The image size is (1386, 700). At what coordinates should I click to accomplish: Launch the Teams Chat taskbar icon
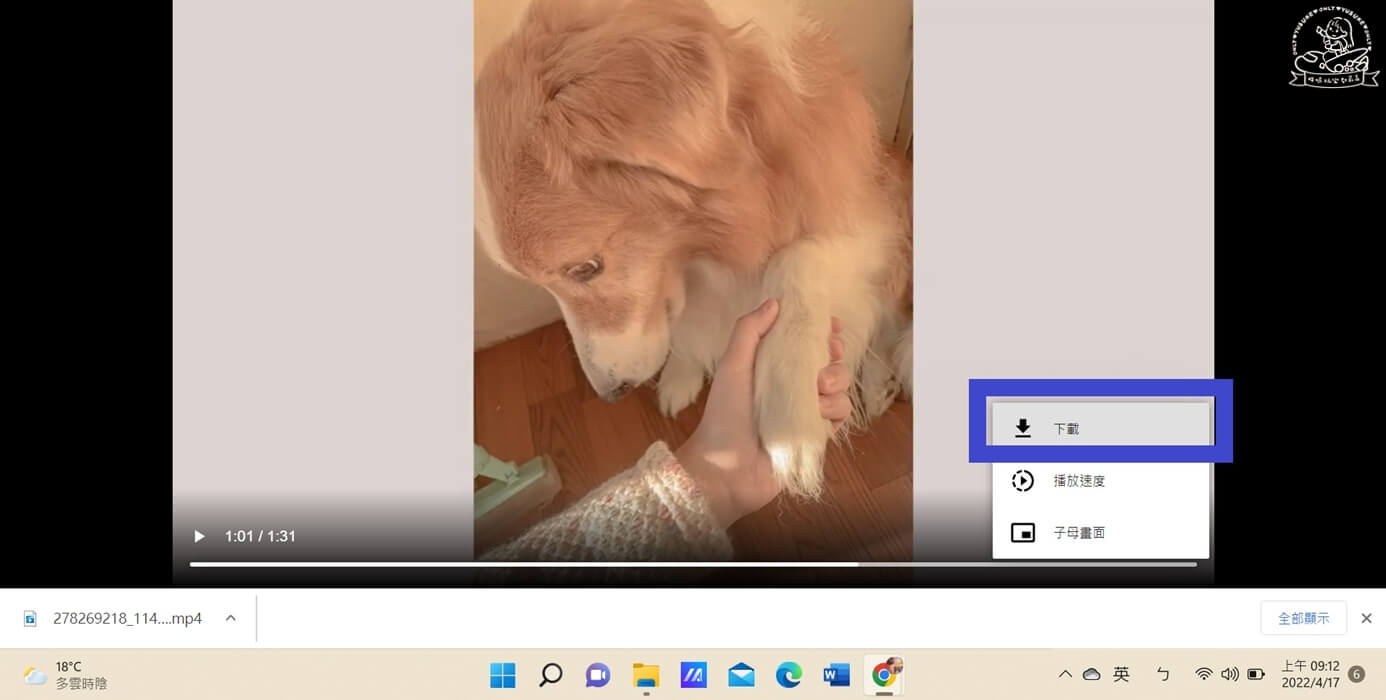(597, 676)
